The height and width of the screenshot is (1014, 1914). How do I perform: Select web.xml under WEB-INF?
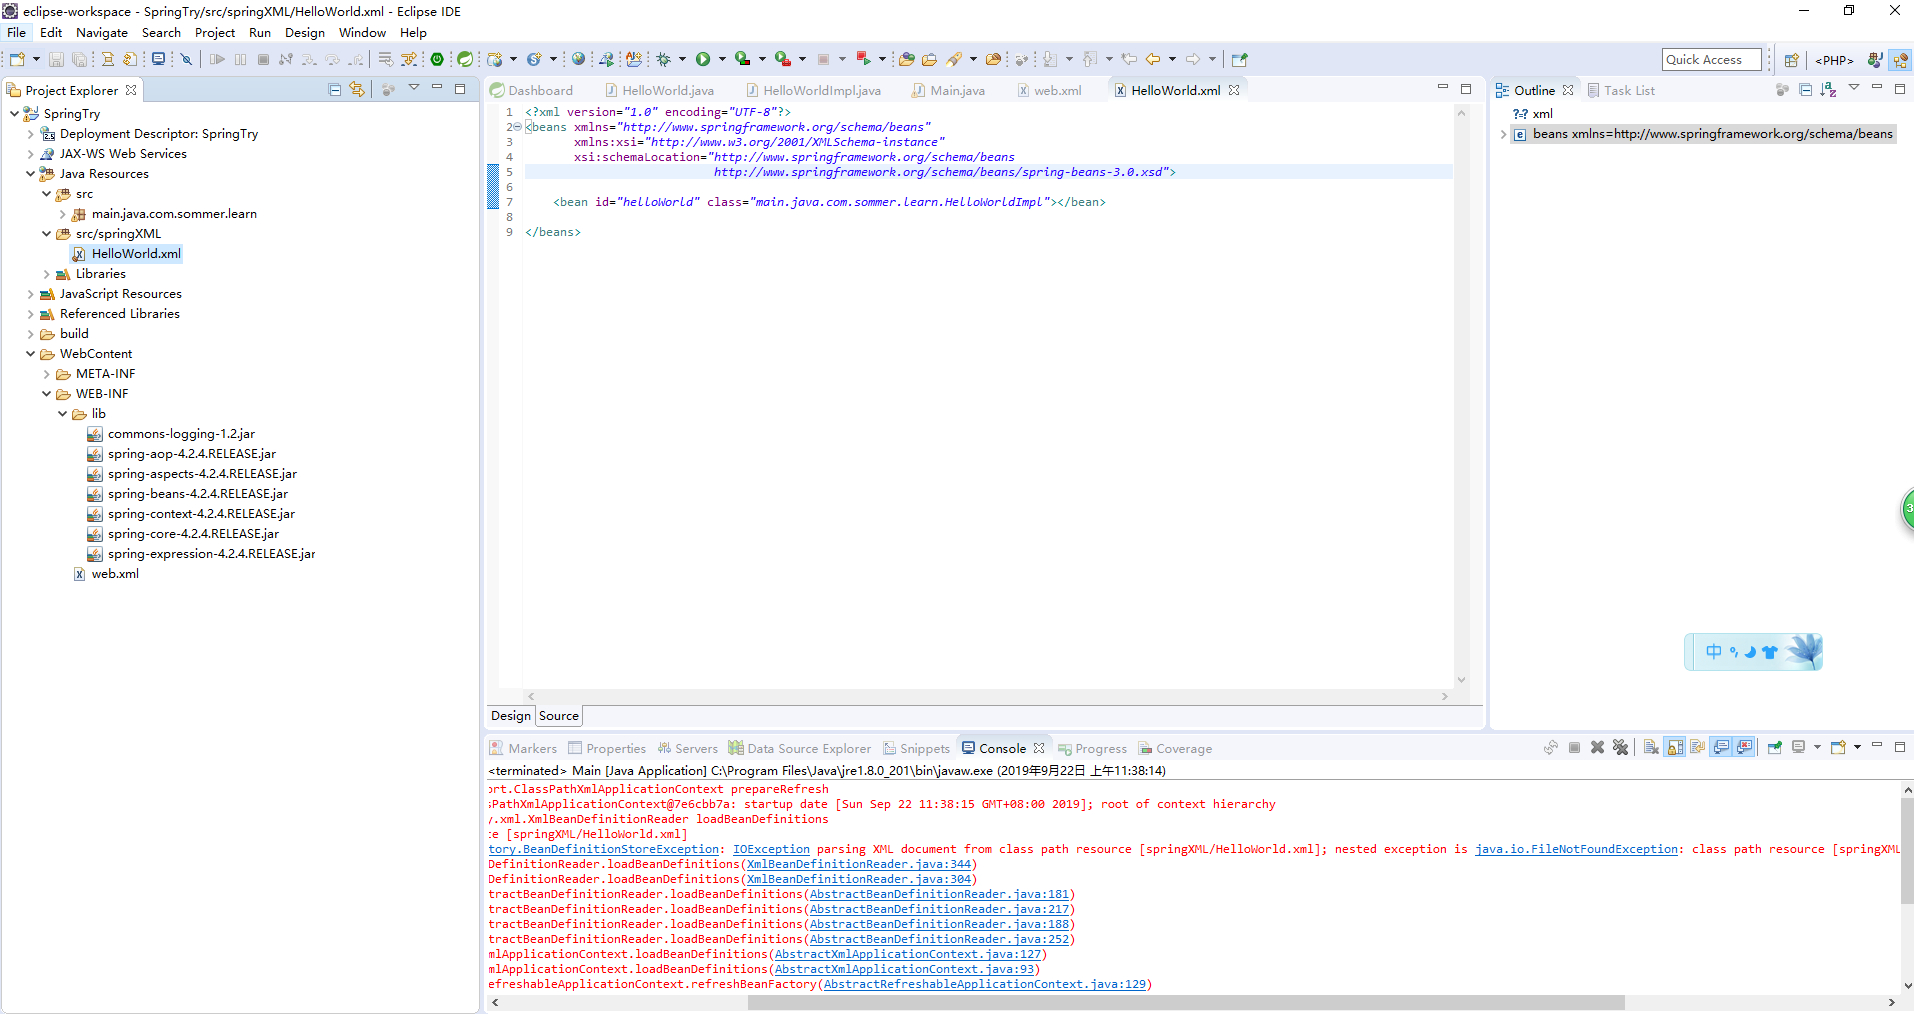coord(115,574)
